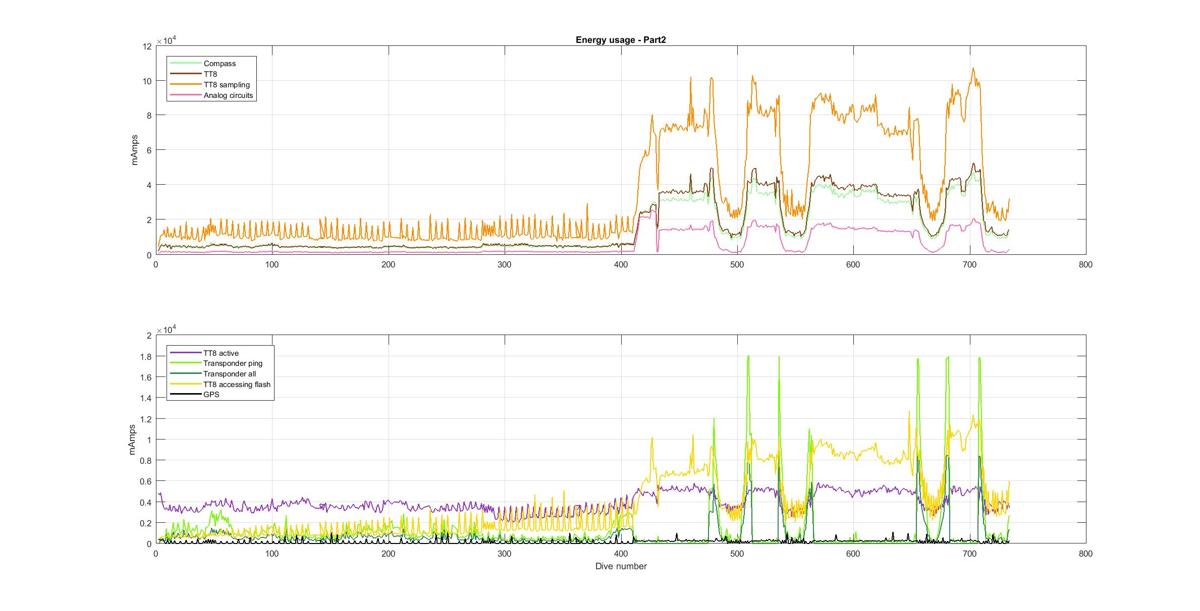Click y-axis tick '1.8' on the bottom chart
This screenshot has height=611, width=1200.
point(144,356)
